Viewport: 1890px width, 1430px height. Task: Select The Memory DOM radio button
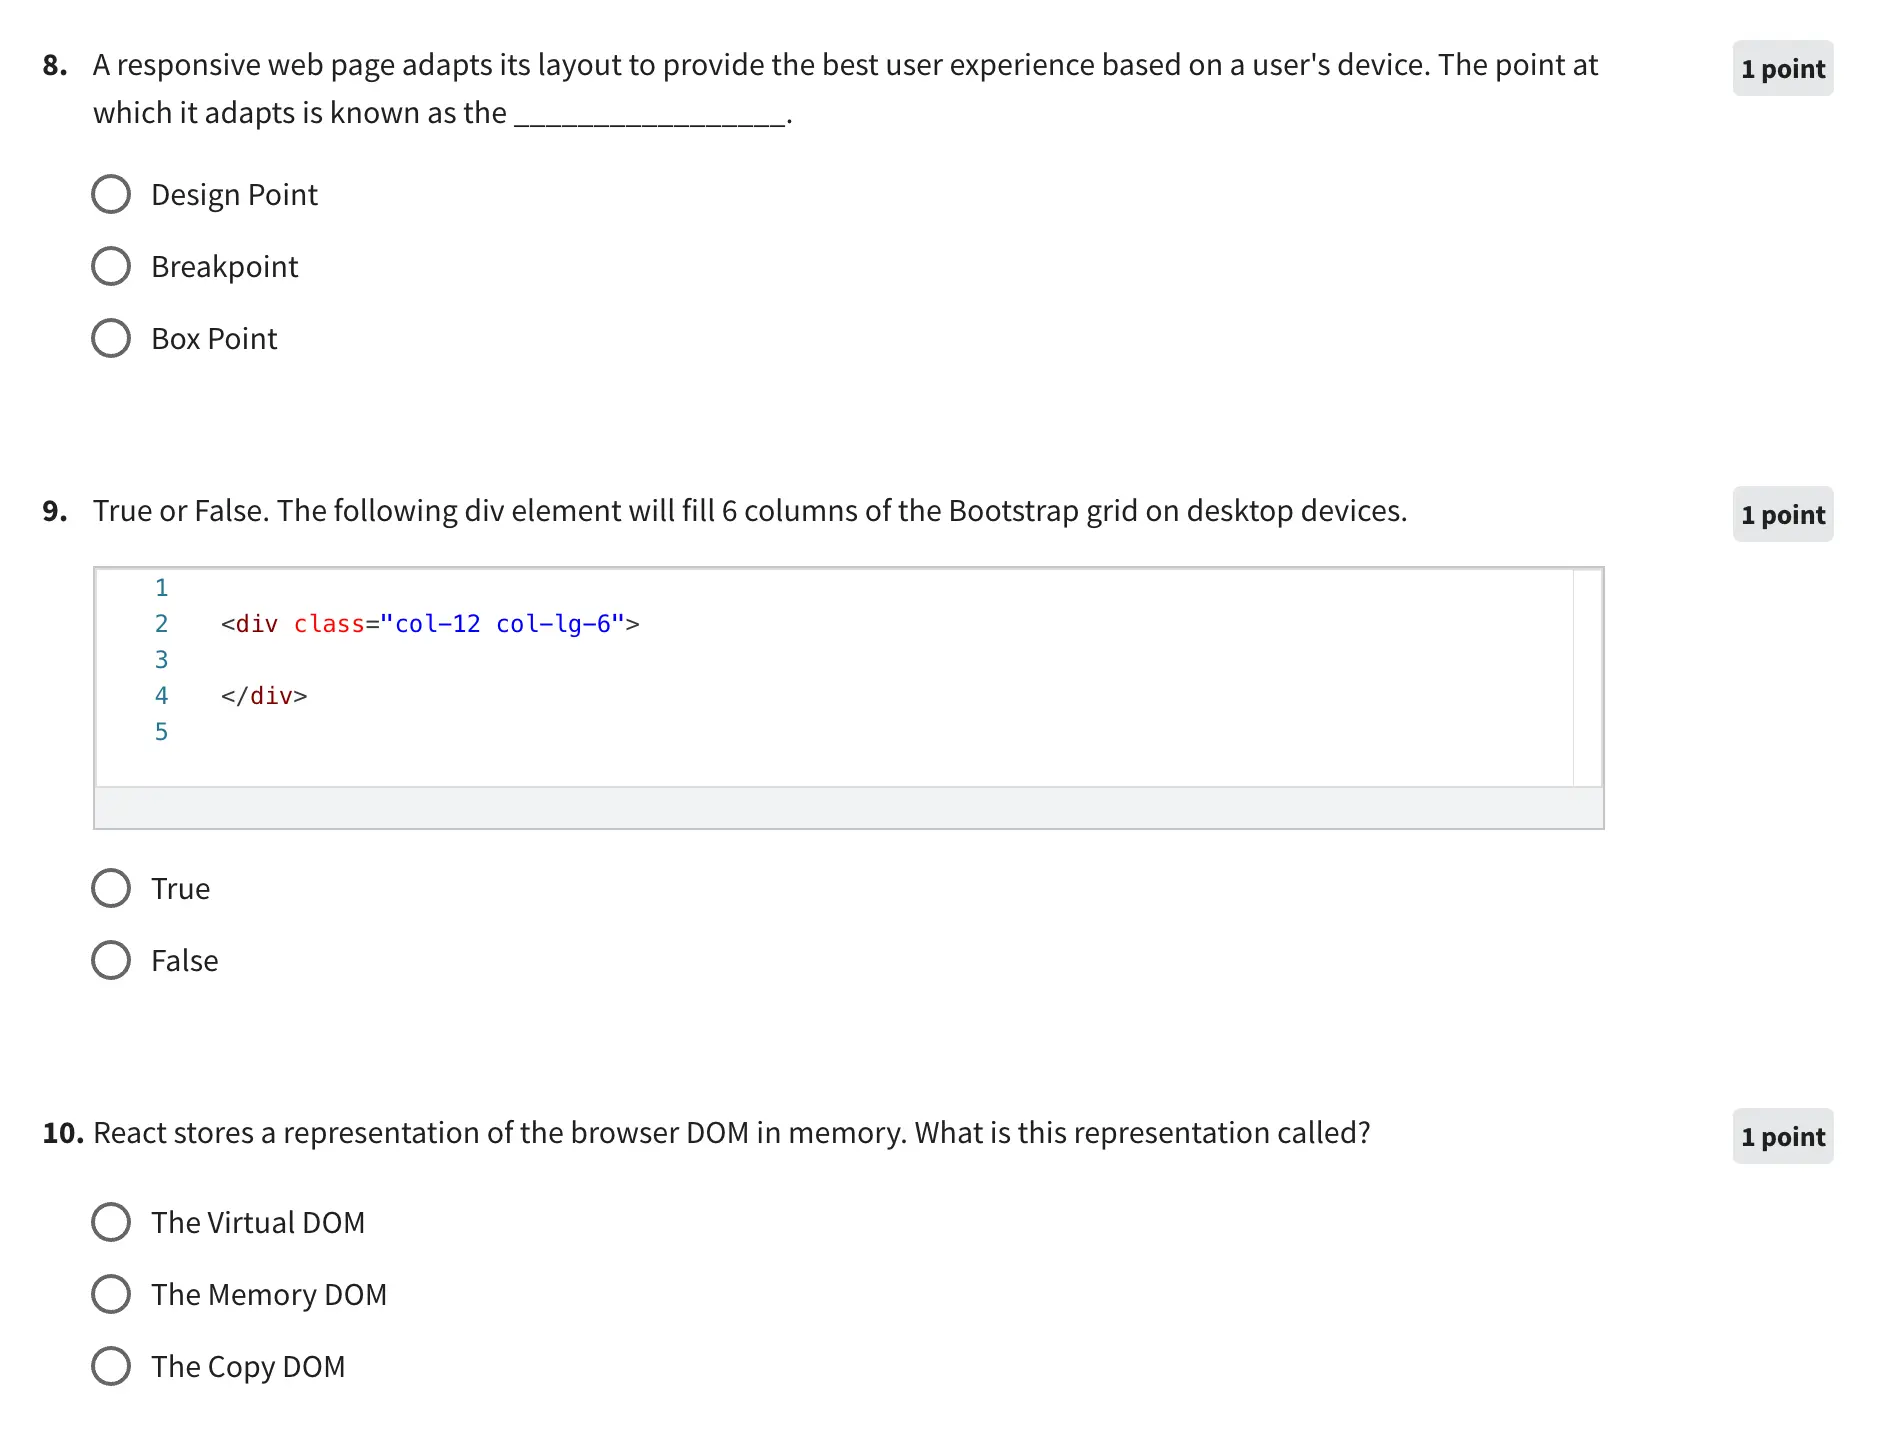[x=111, y=1295]
